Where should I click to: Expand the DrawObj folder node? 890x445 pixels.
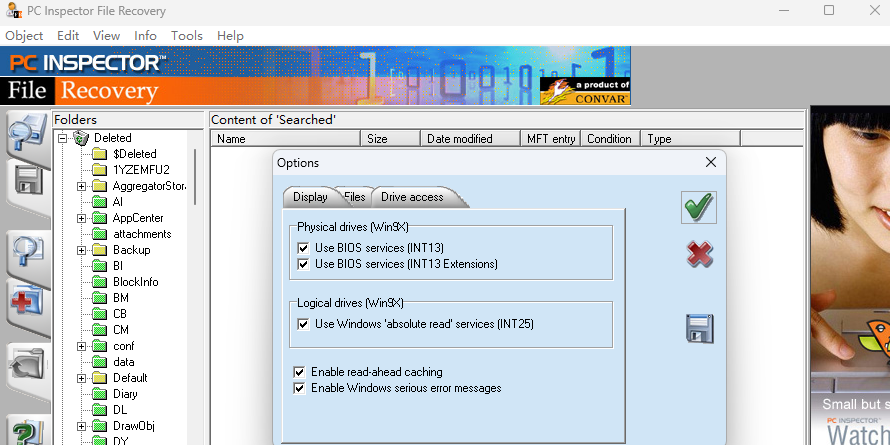pos(81,426)
